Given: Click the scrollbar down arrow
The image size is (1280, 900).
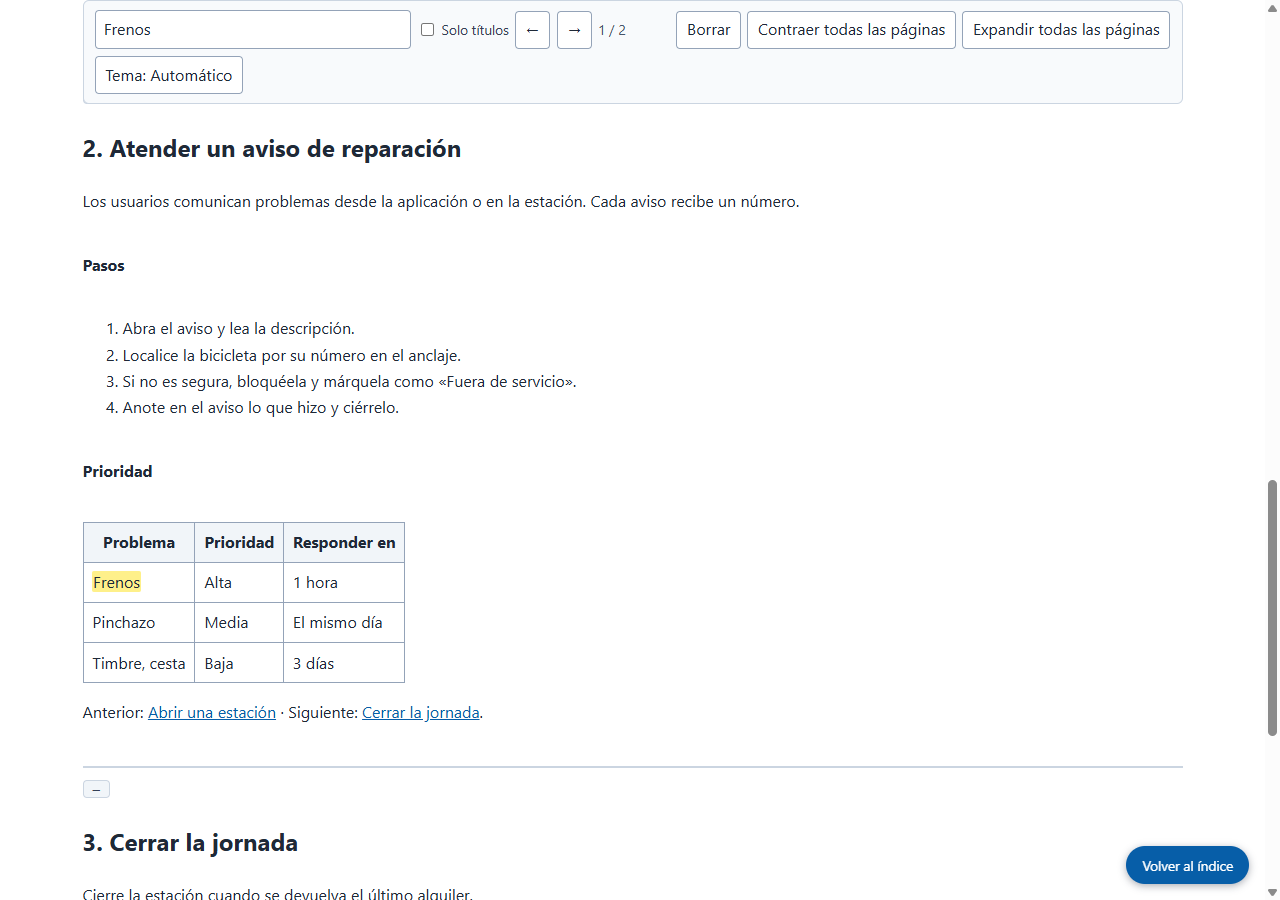Looking at the screenshot, I should (x=1272, y=891).
